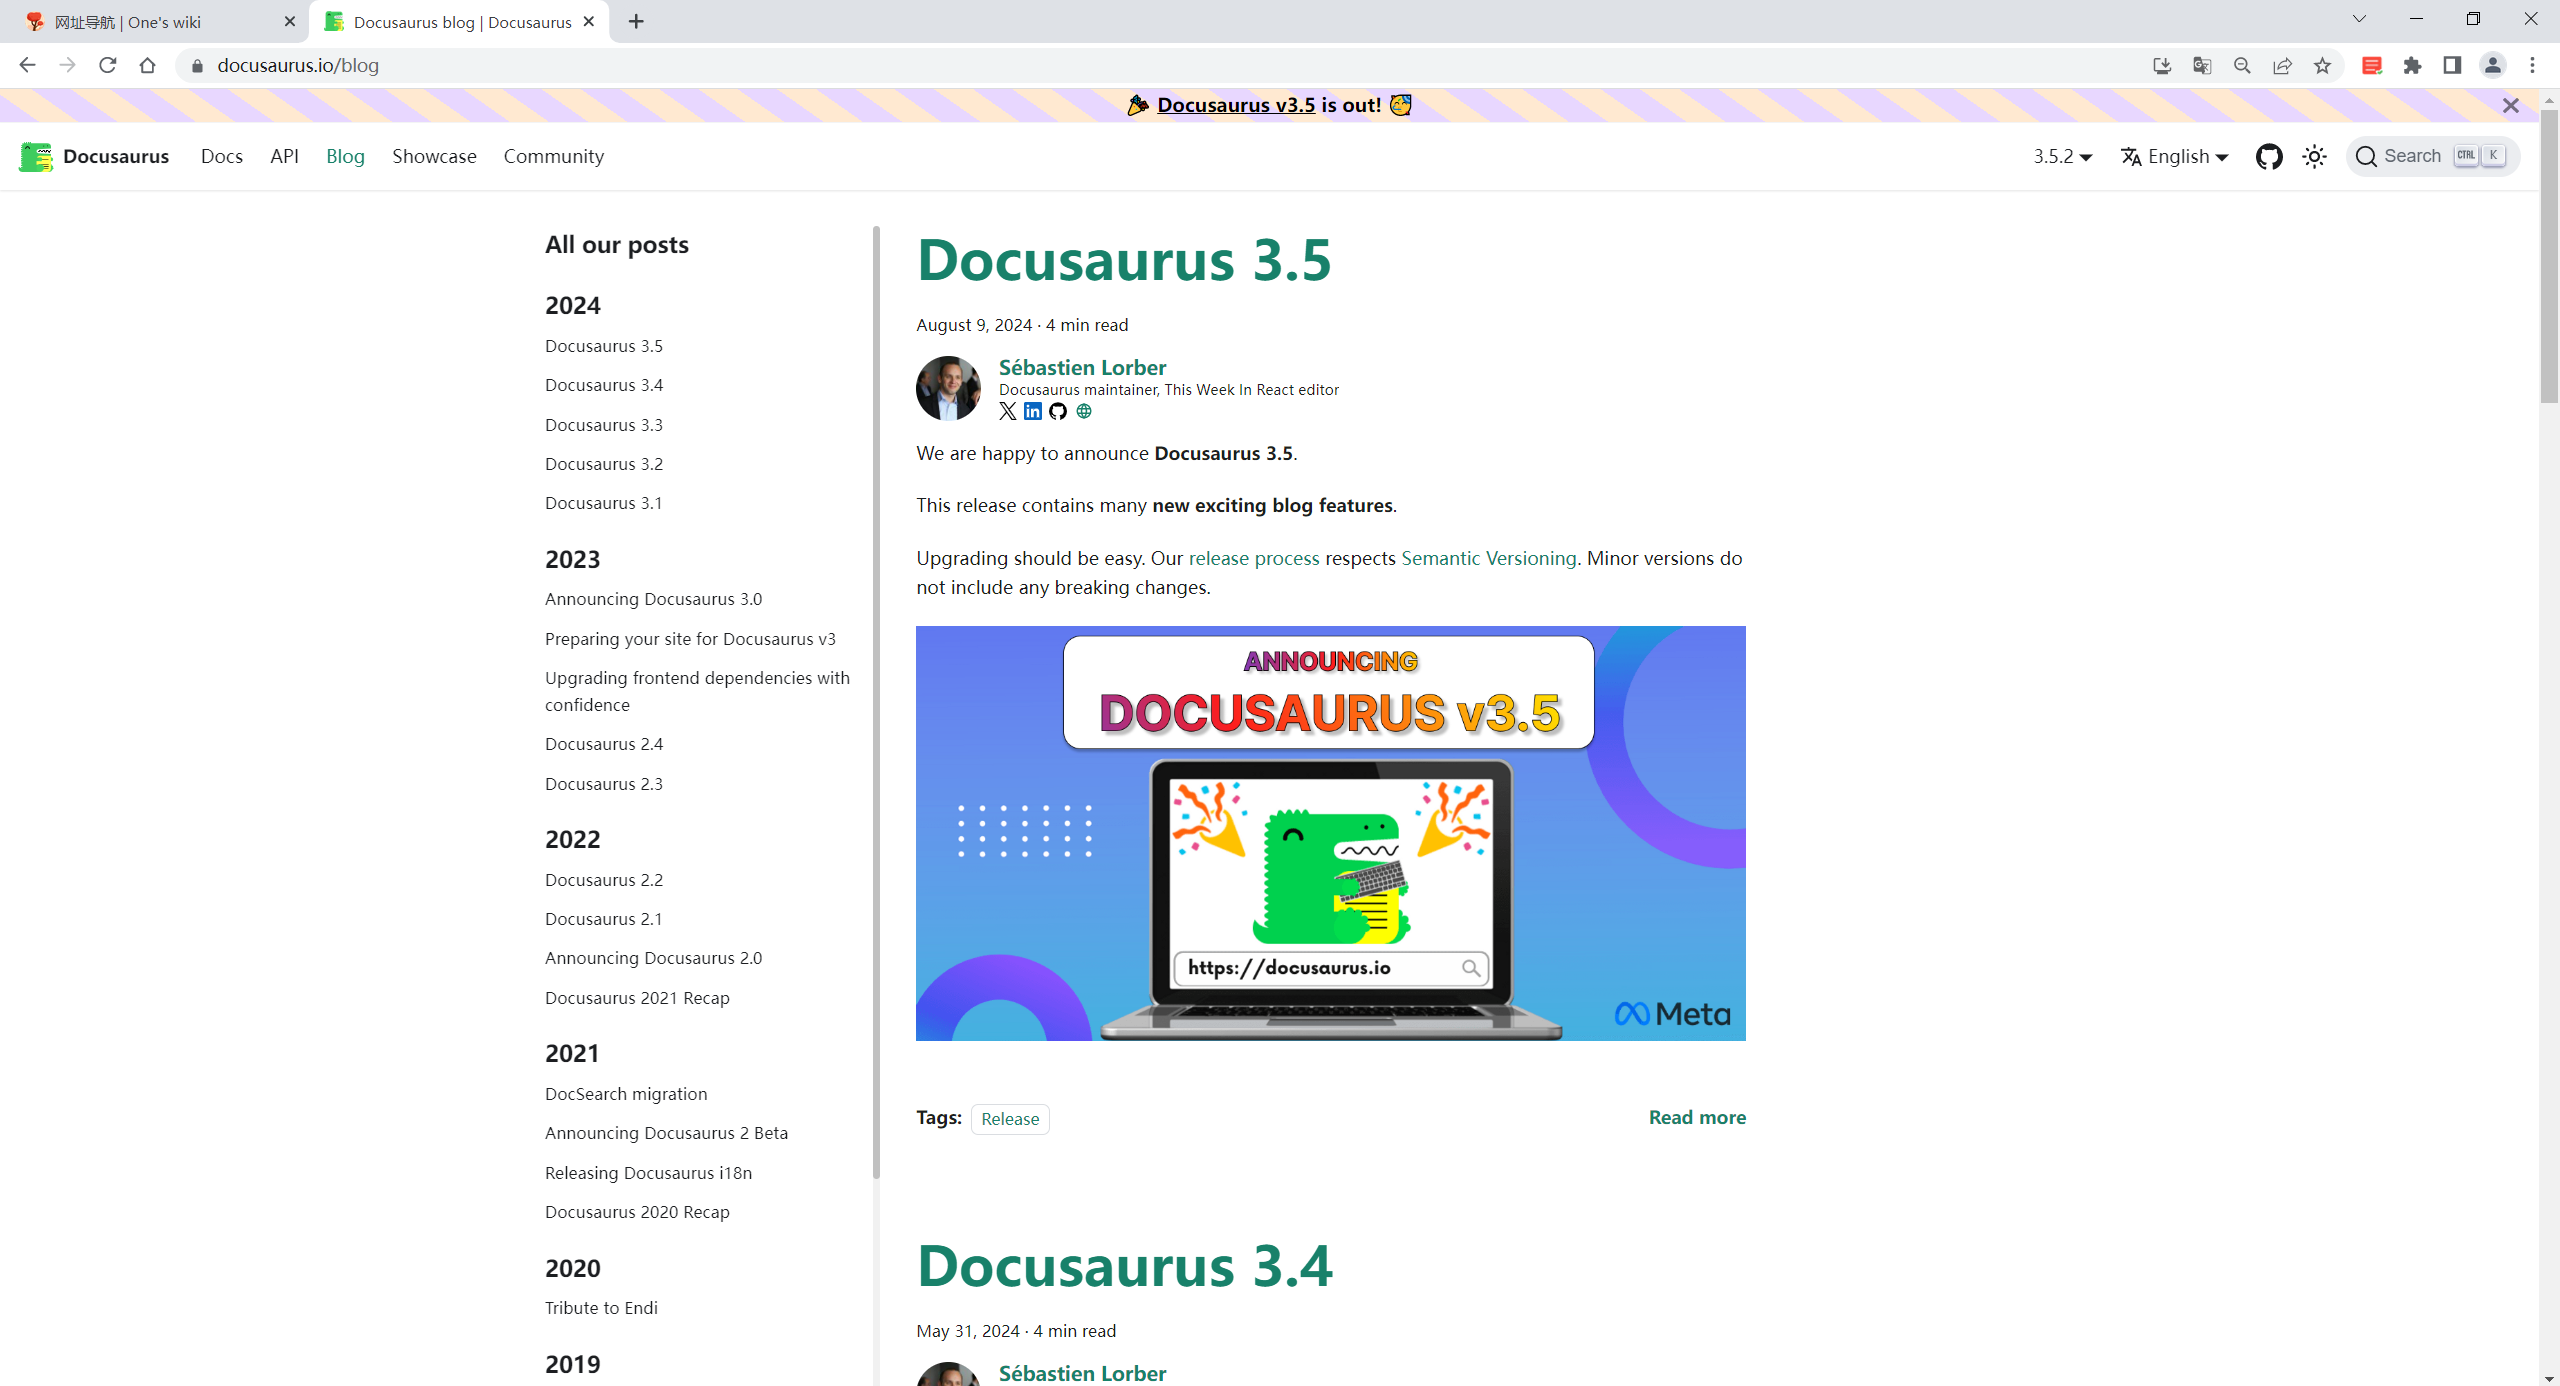Open sidebar post Releasing Docusaurus i18n
The height and width of the screenshot is (1386, 2560).
tap(648, 1173)
